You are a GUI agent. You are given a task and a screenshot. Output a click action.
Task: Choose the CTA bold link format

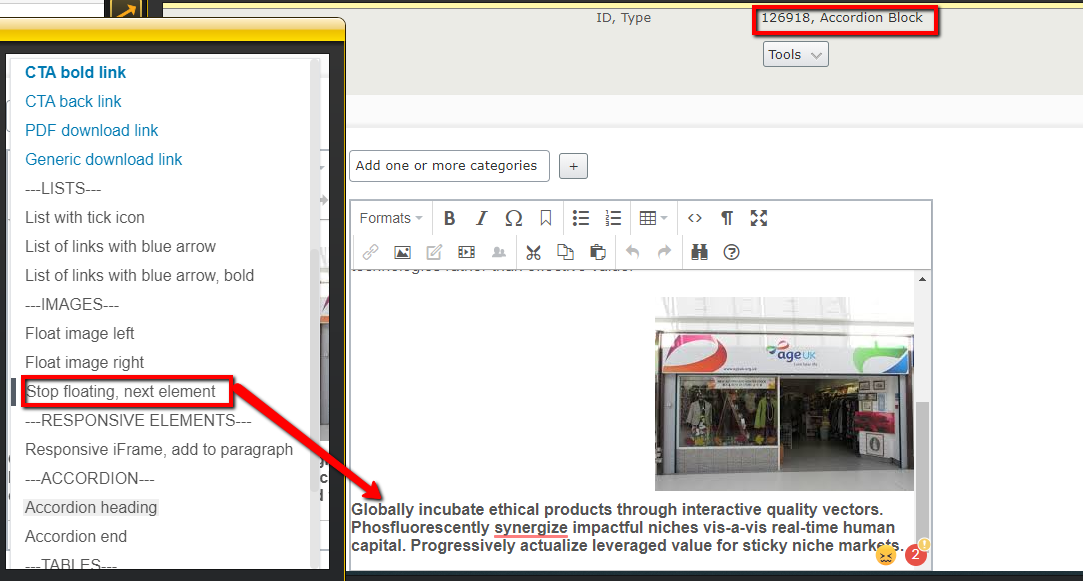(x=75, y=73)
